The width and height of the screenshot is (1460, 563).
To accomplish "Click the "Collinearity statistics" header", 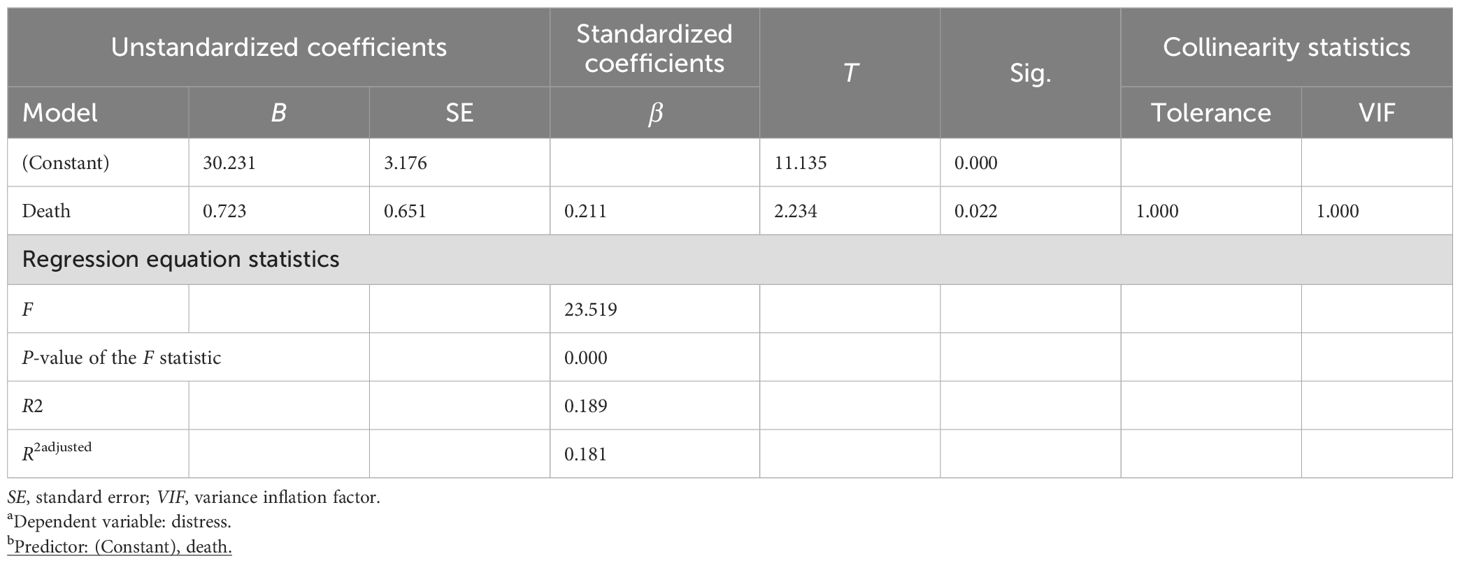I will [1286, 47].
